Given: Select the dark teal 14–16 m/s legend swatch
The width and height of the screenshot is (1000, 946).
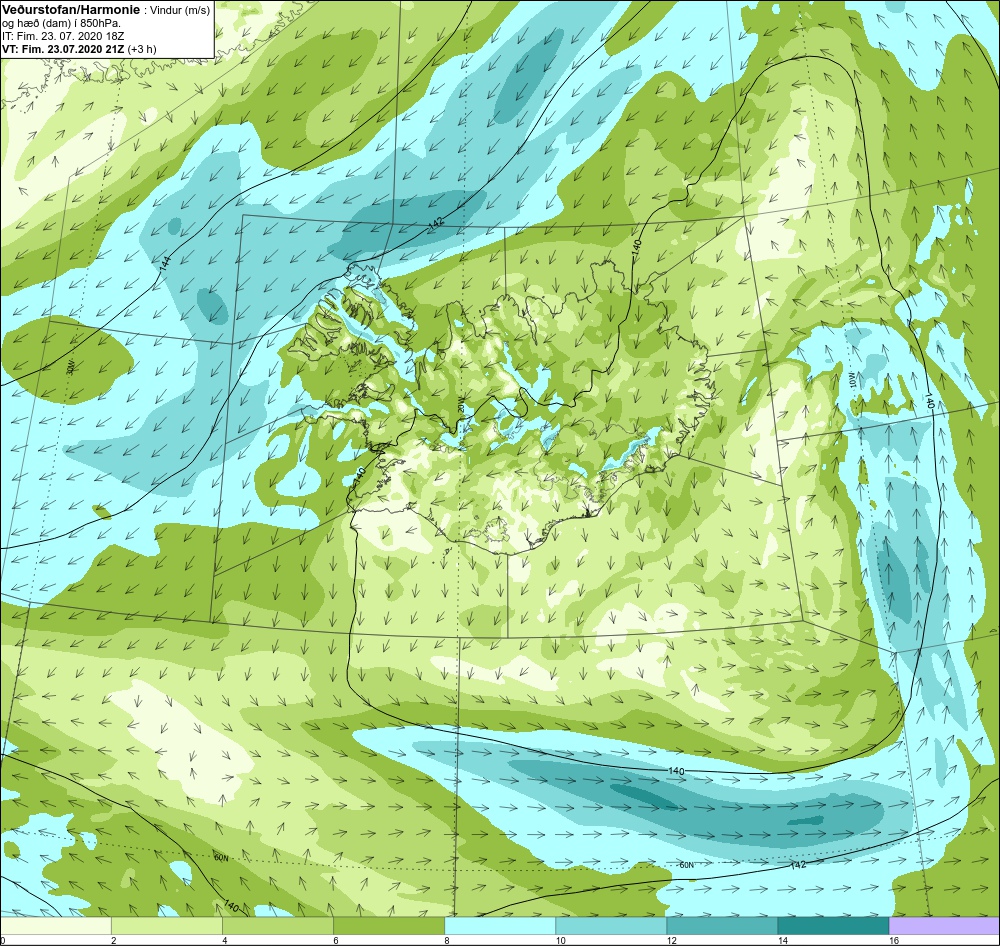Looking at the screenshot, I should tap(833, 926).
